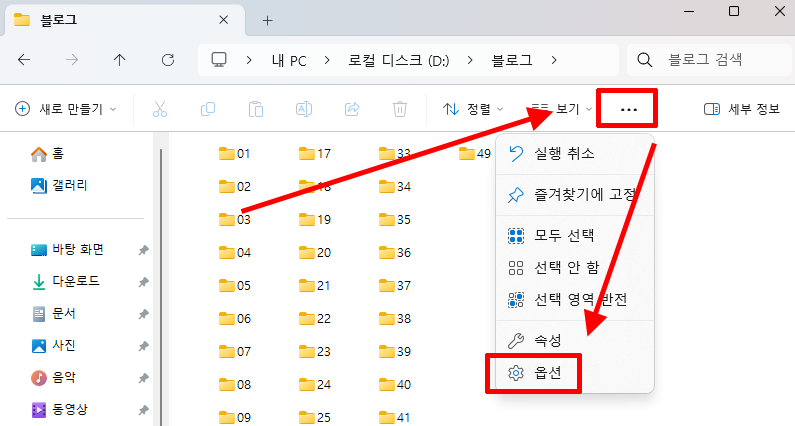Click the Cut scissors icon

(x=160, y=109)
